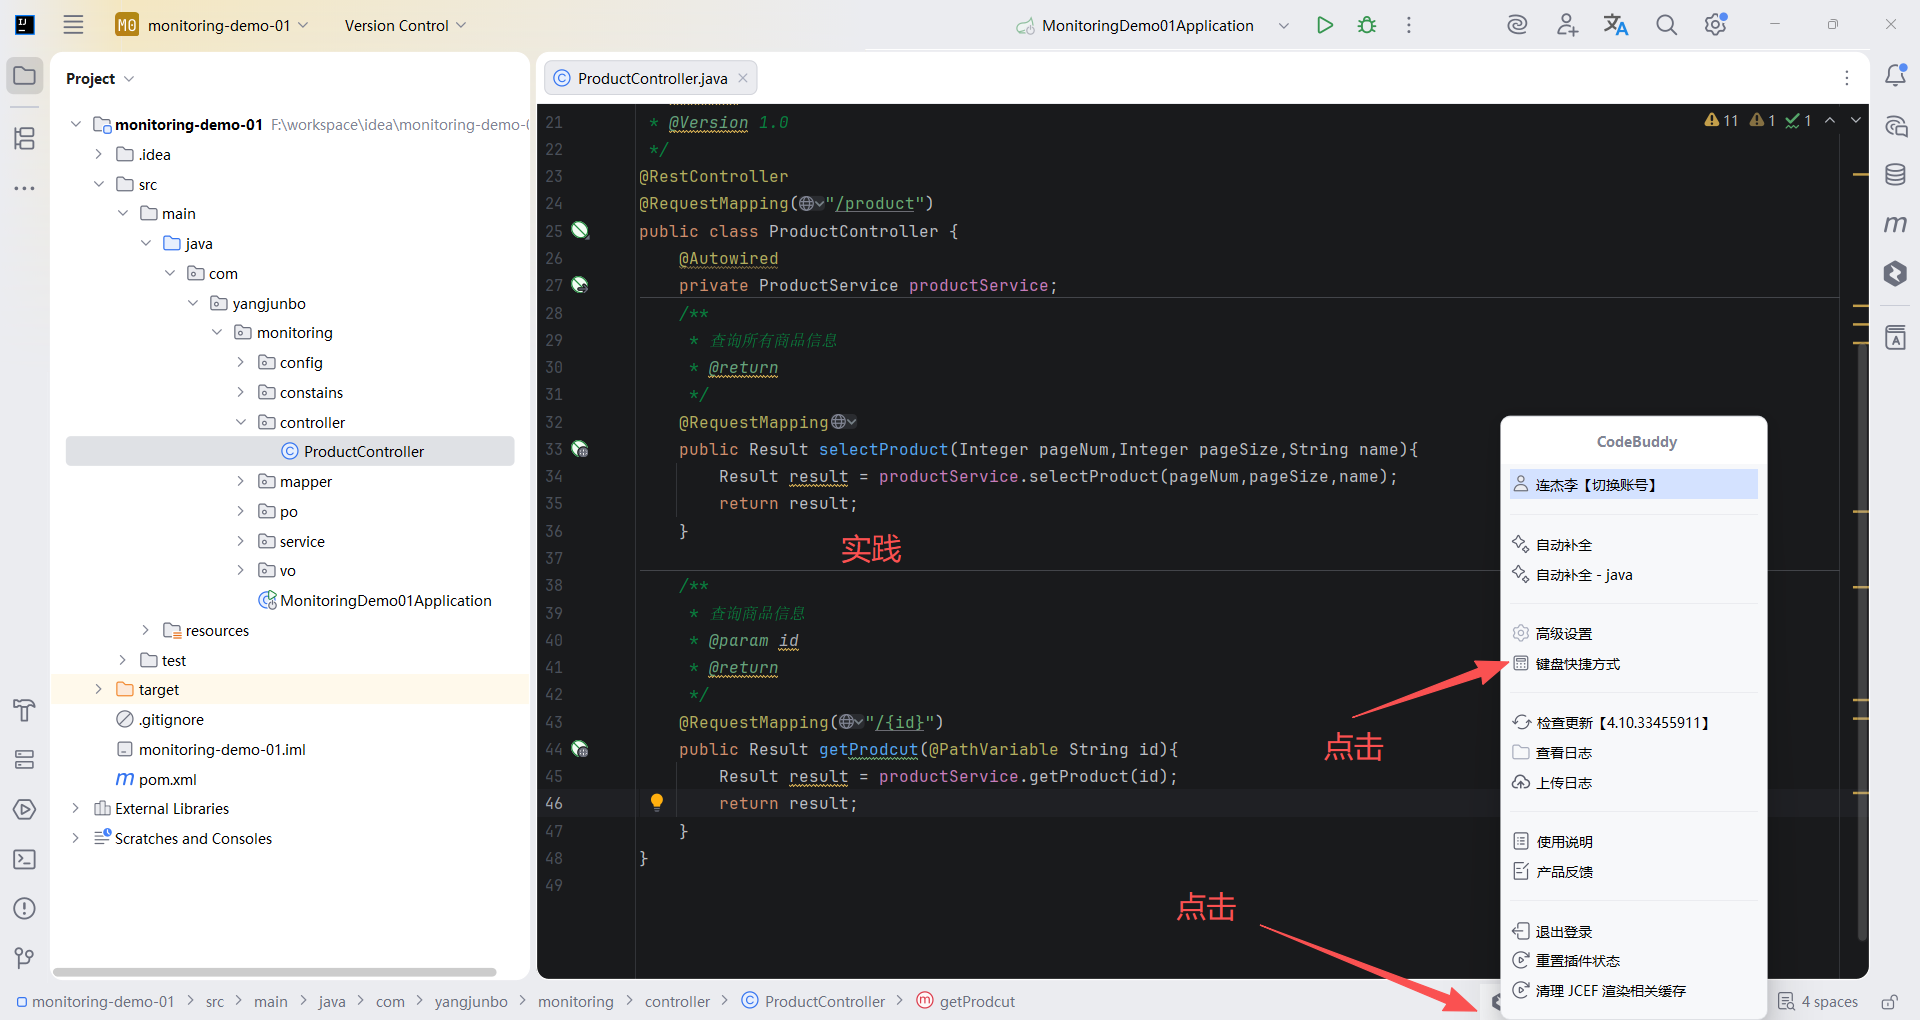
Task: Open the Version Control dropdown
Action: [405, 25]
